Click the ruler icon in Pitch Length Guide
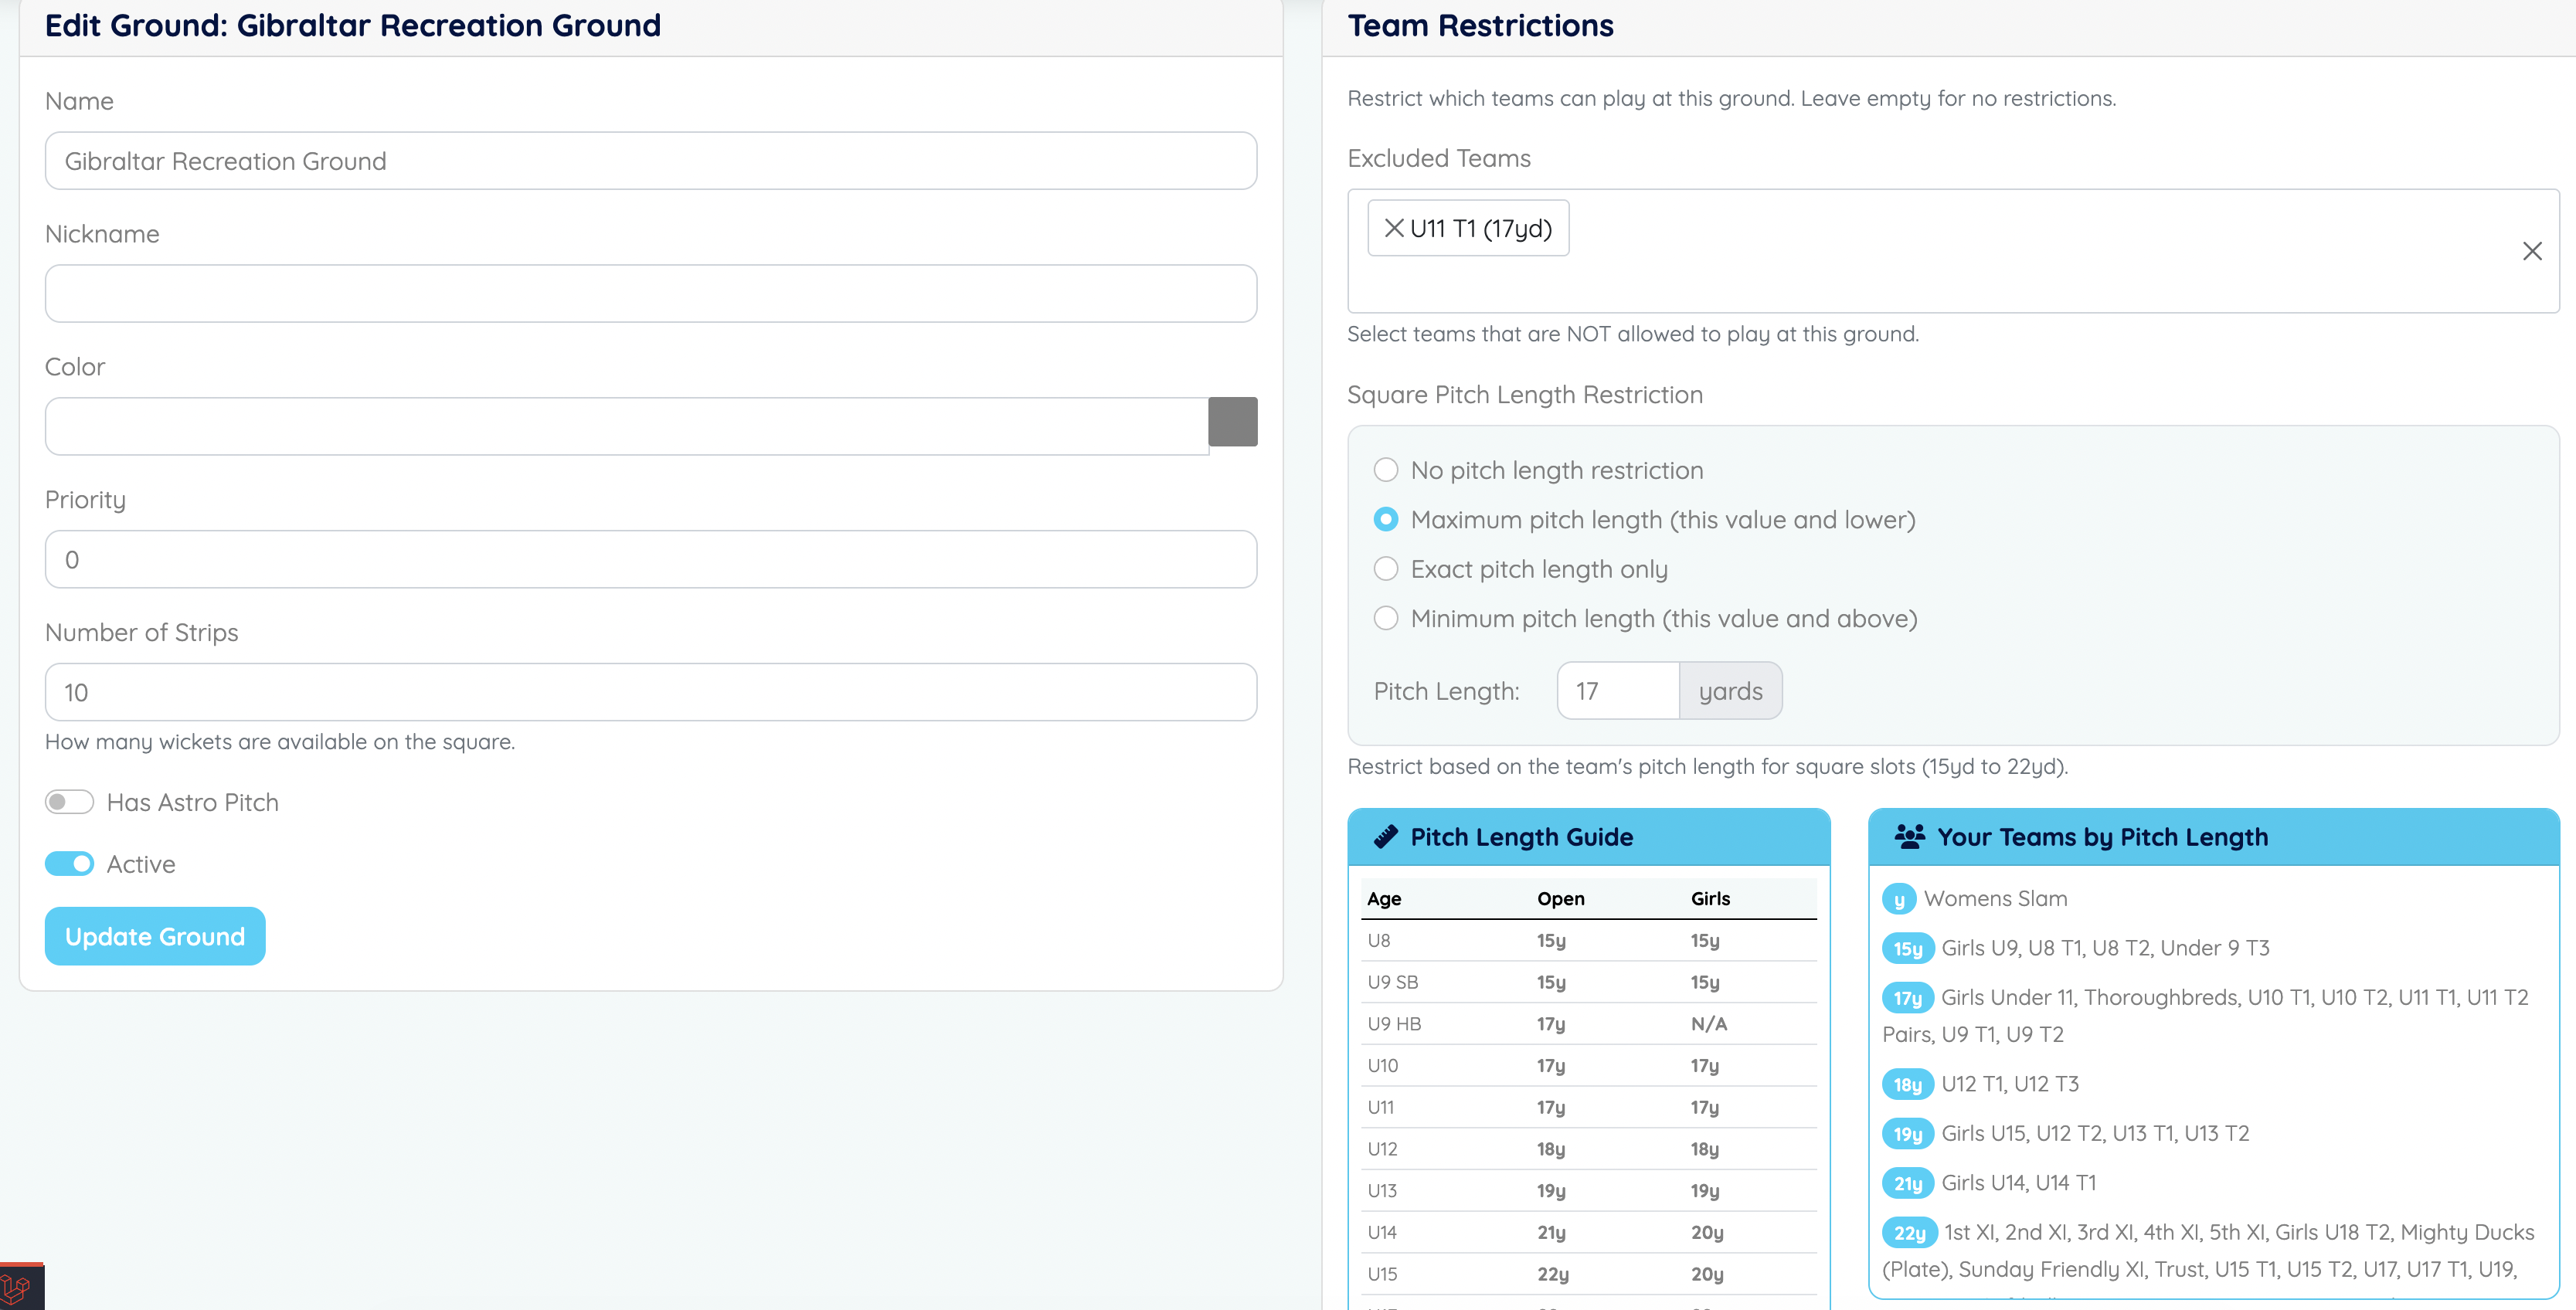Image resolution: width=2576 pixels, height=1310 pixels. [1385, 837]
